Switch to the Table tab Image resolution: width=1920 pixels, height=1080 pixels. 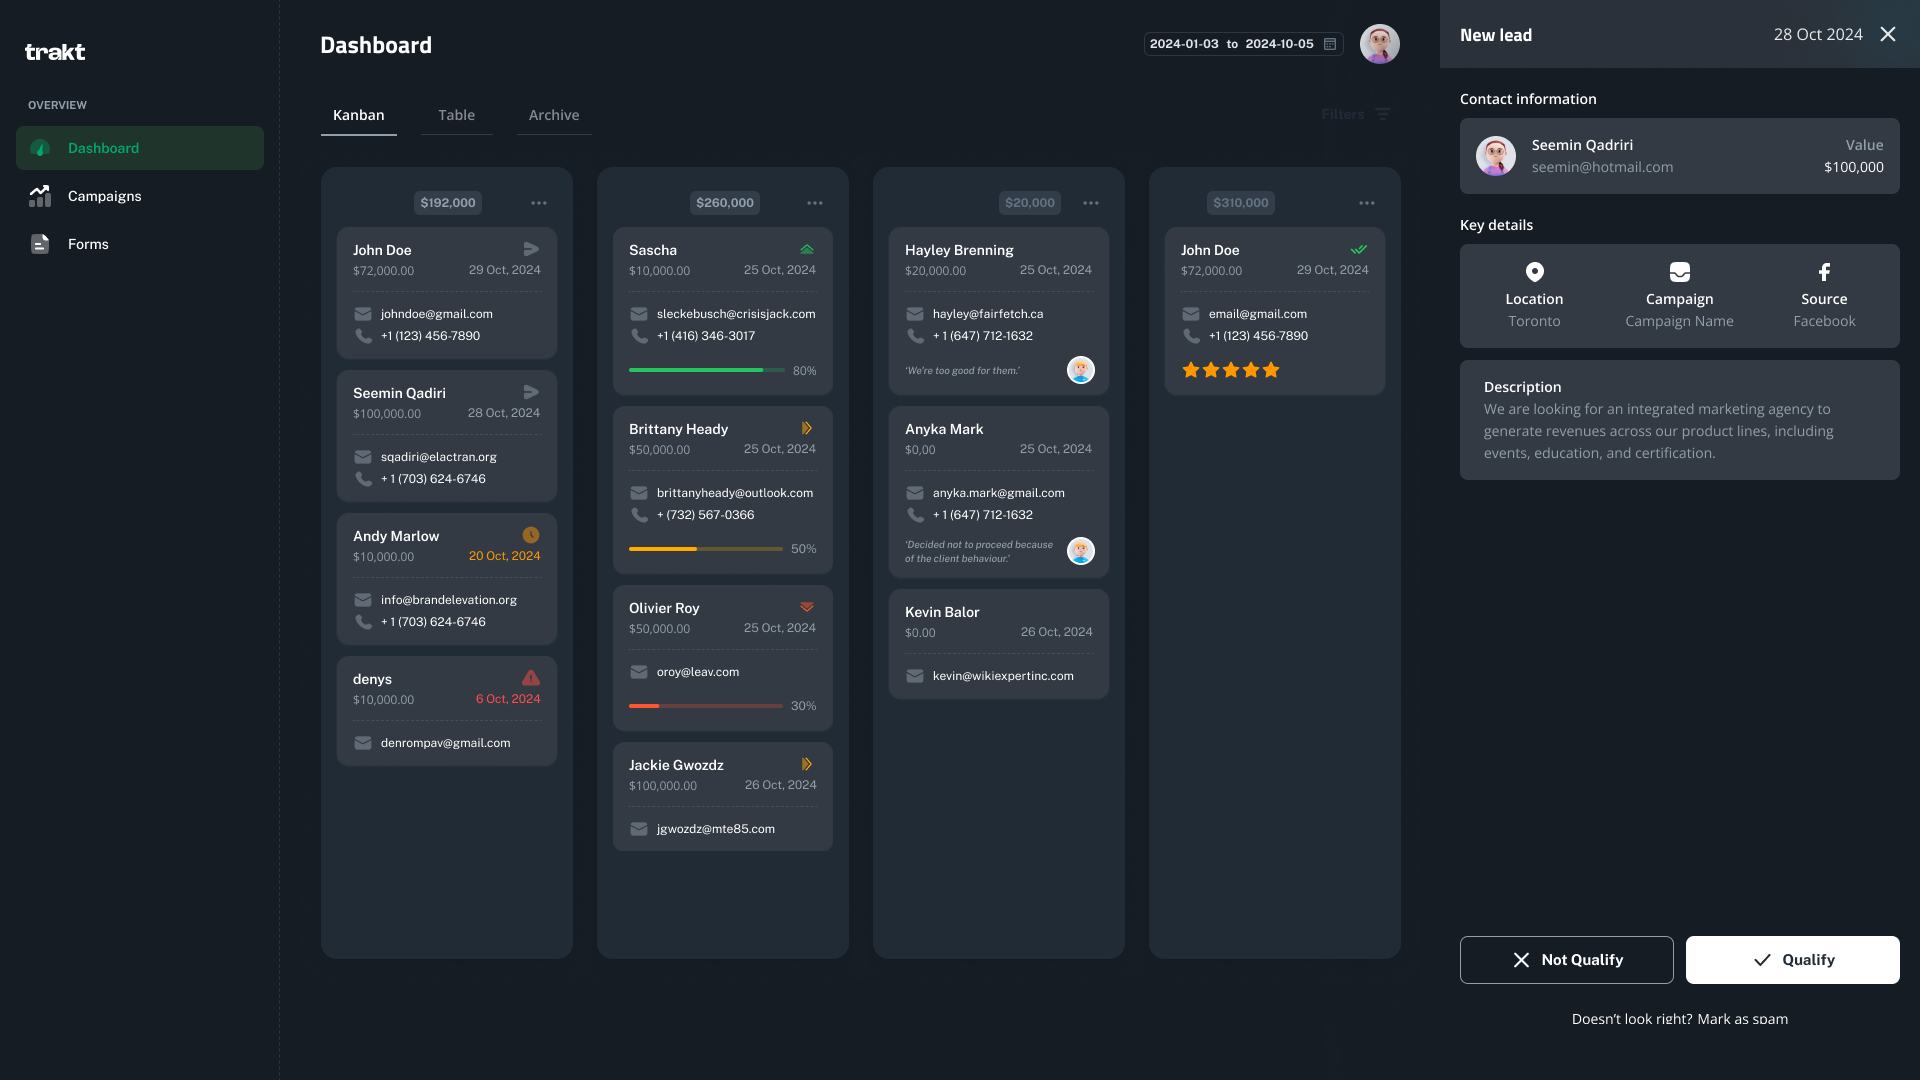(x=456, y=115)
